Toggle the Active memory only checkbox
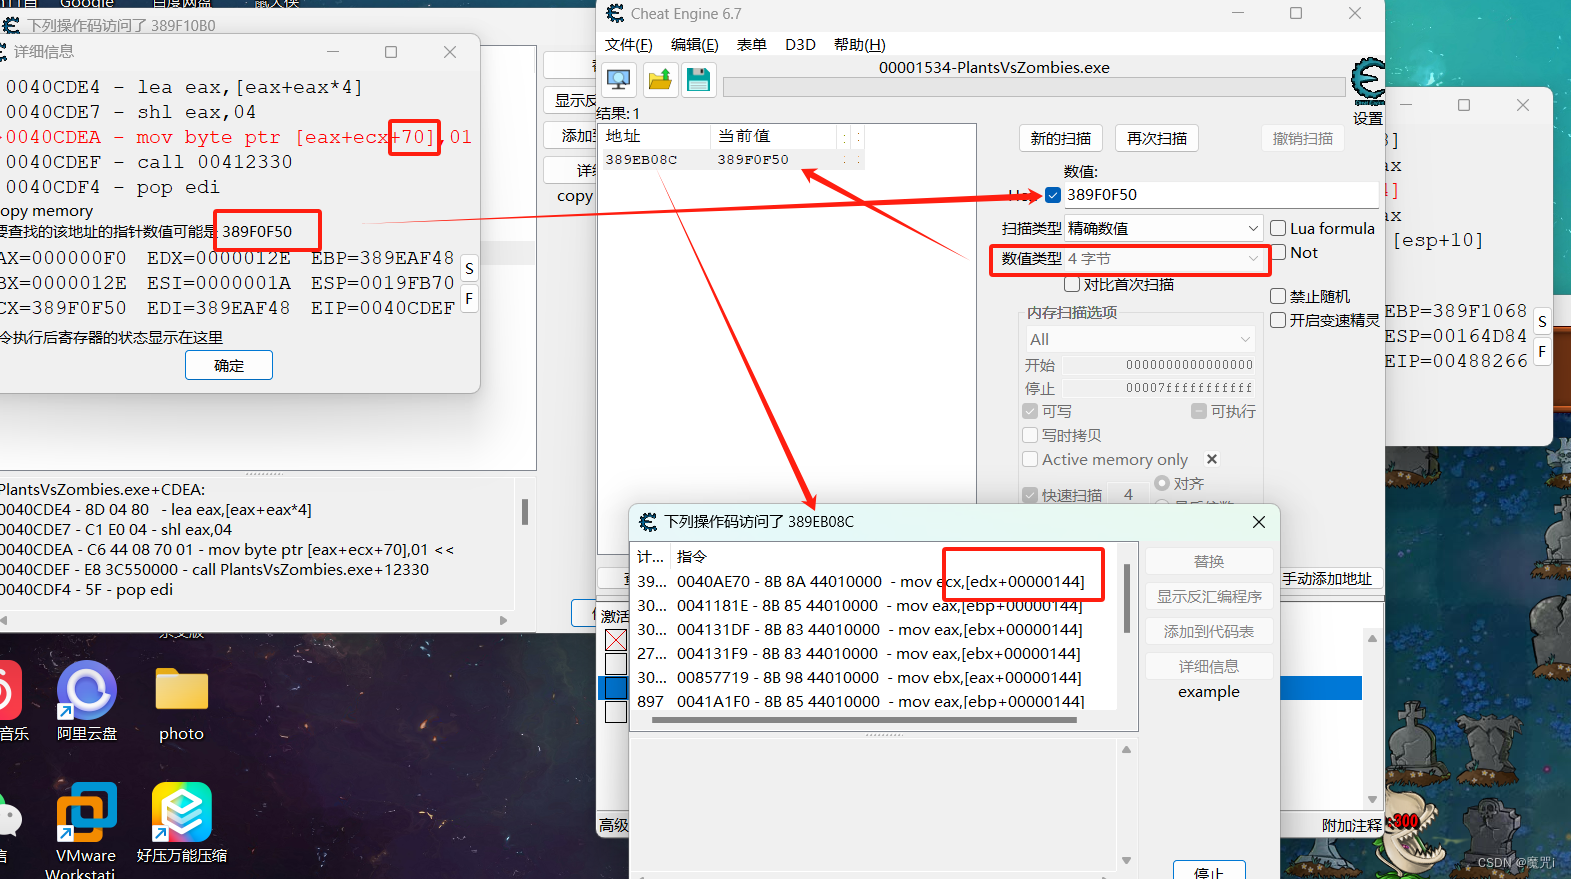The height and width of the screenshot is (879, 1571). click(x=1030, y=459)
